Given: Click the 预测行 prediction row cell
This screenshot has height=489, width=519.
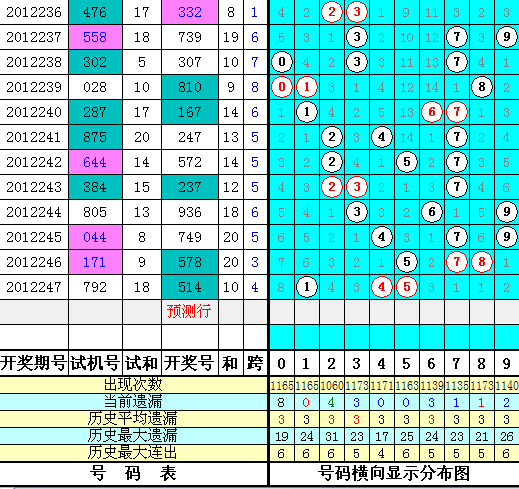Looking at the screenshot, I should click(190, 312).
